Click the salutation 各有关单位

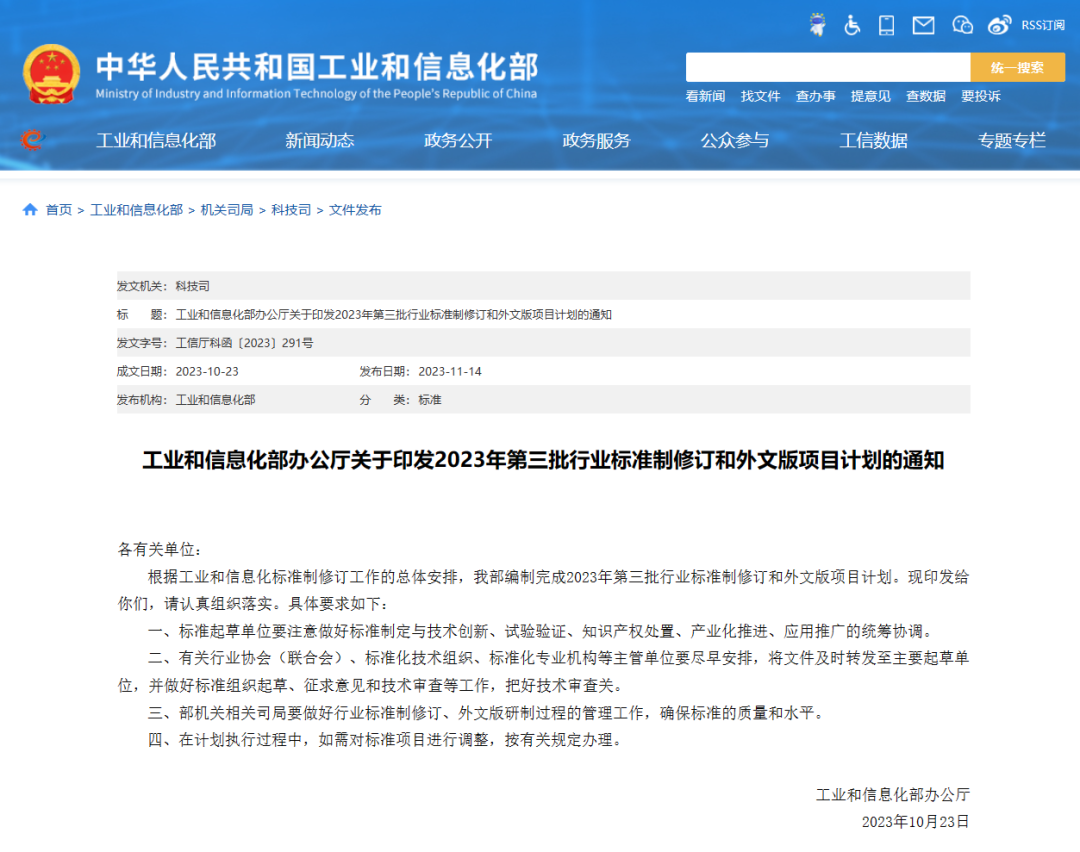point(159,550)
